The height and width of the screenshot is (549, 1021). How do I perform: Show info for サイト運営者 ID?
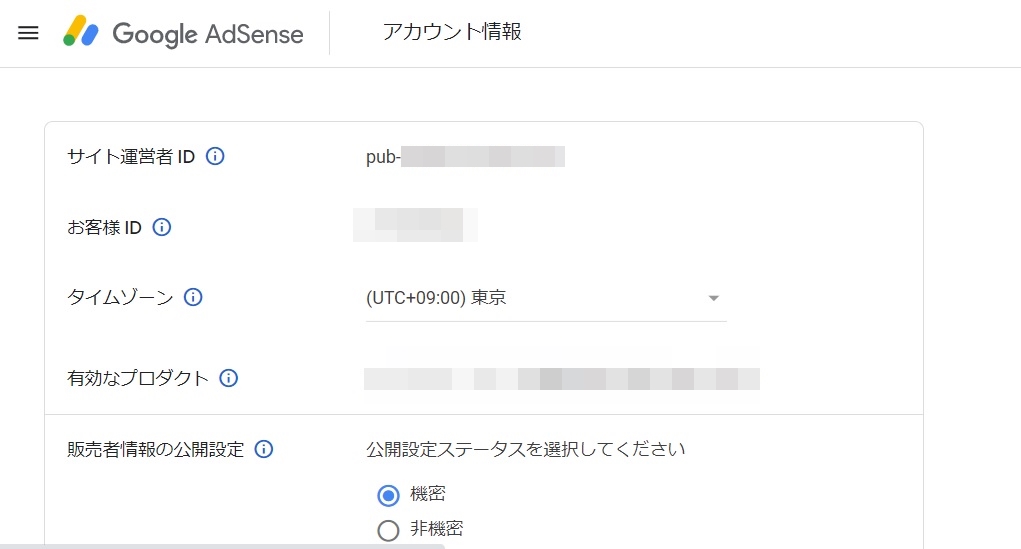coord(215,156)
